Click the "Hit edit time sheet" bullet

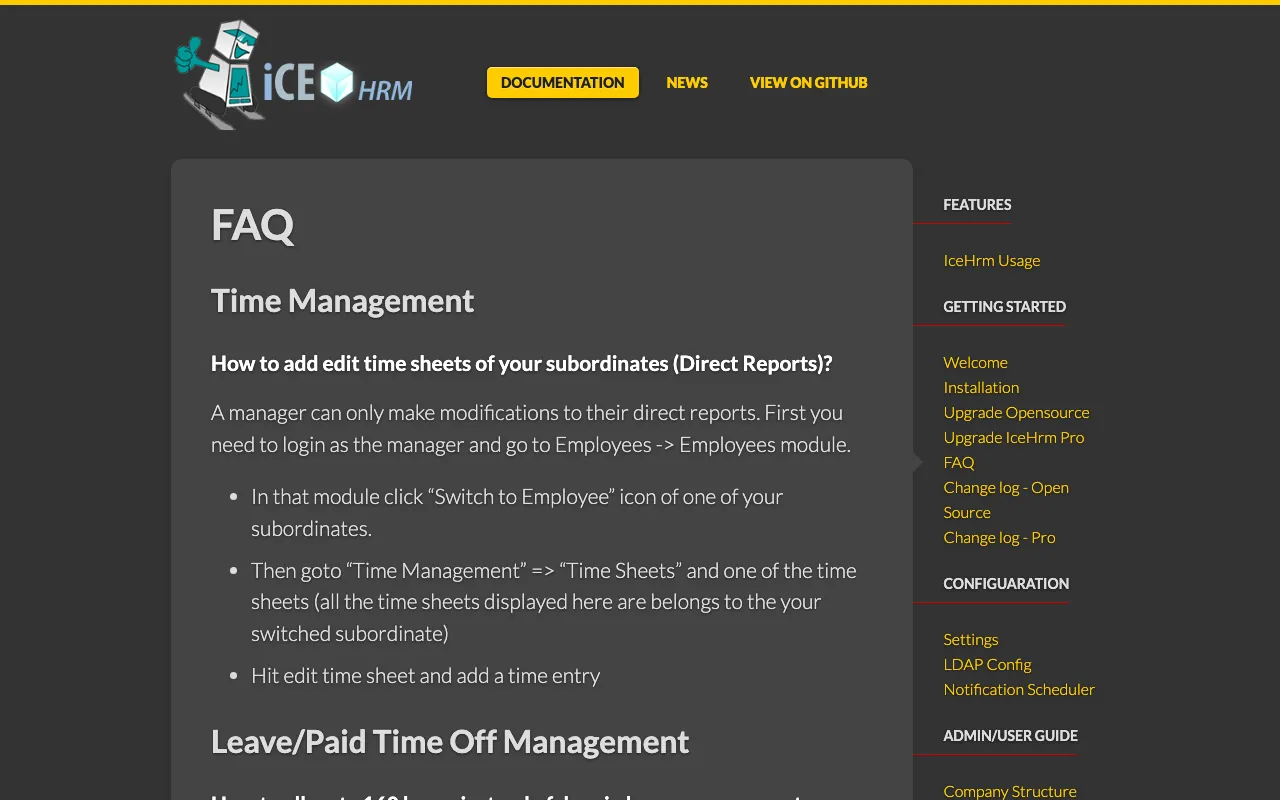coord(426,676)
